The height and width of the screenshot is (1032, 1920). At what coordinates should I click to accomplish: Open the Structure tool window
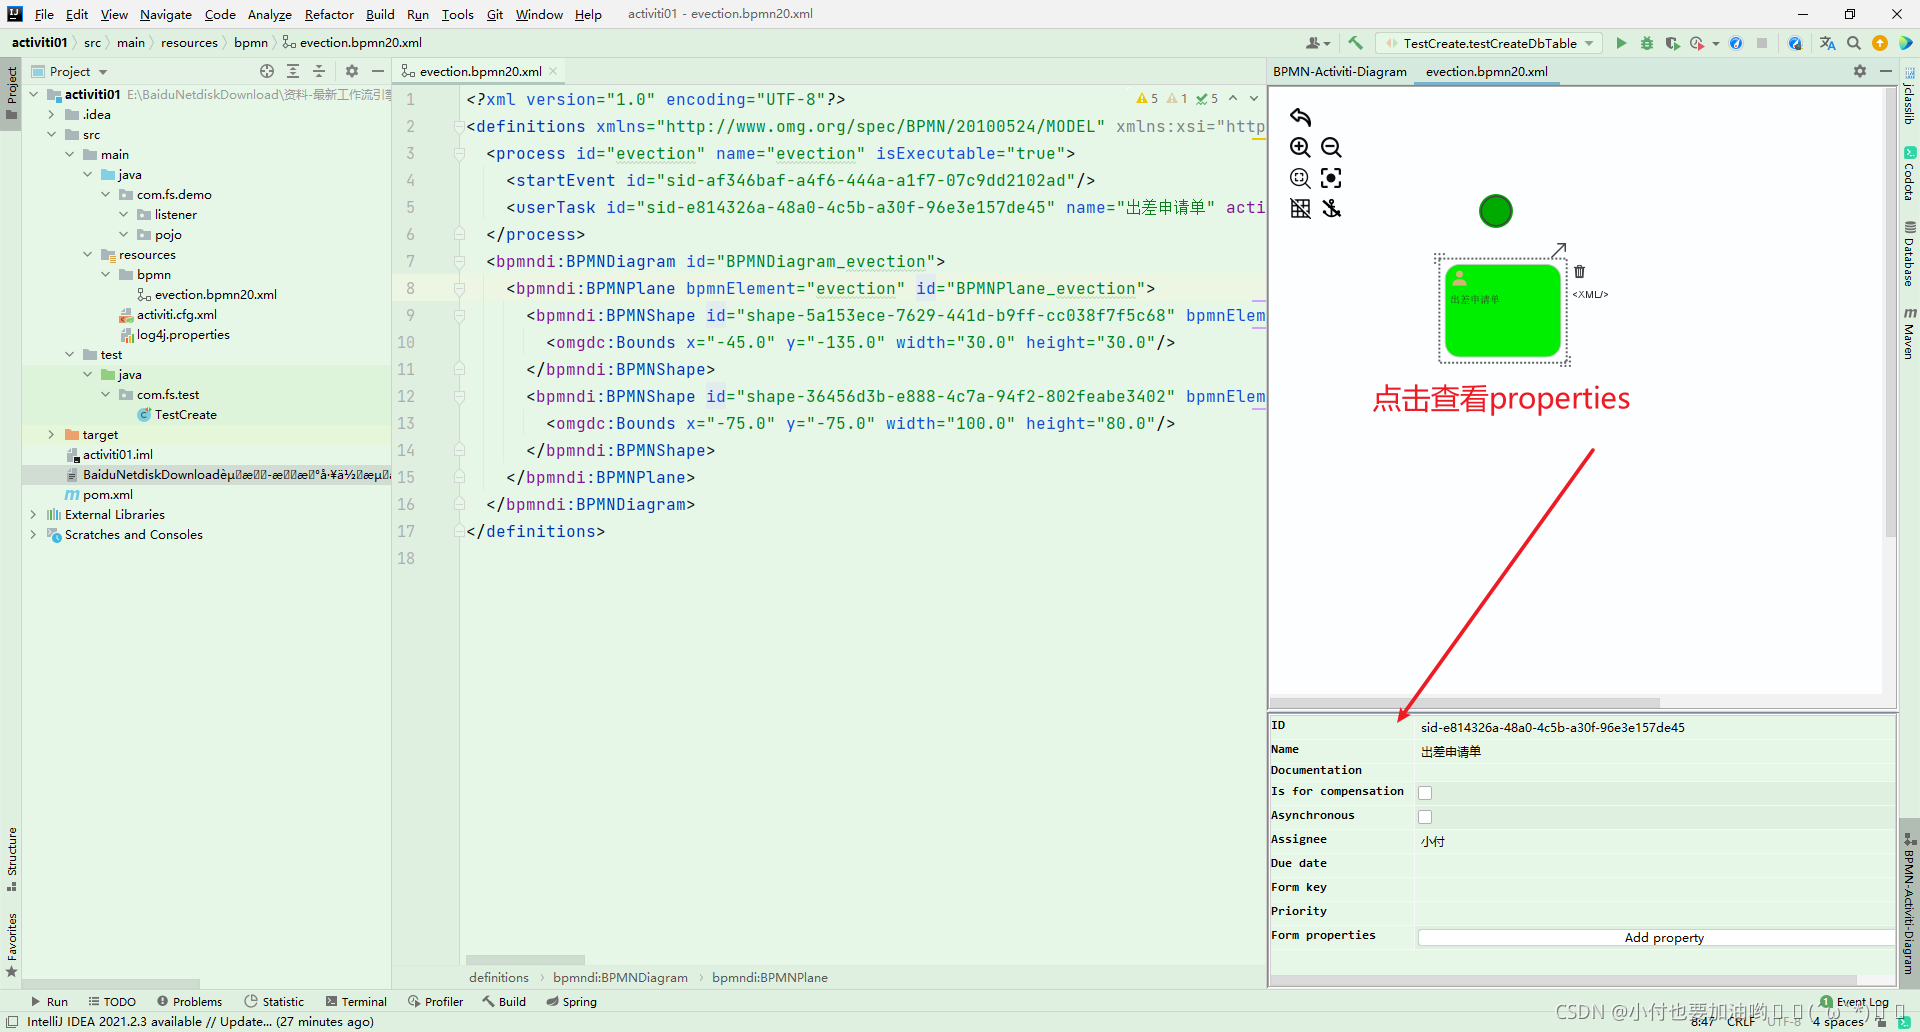(x=12, y=858)
